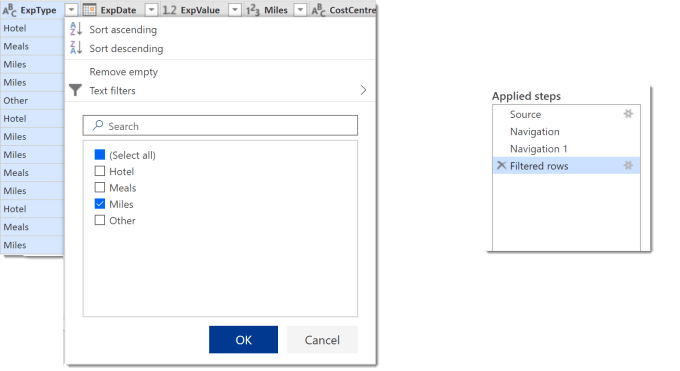This screenshot has width=680, height=371.
Task: Click the 'Other' cell in ExpType column
Action: pos(33,100)
